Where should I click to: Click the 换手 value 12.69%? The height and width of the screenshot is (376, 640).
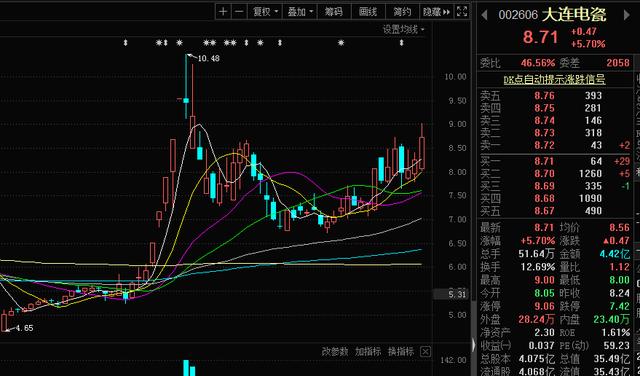538,267
